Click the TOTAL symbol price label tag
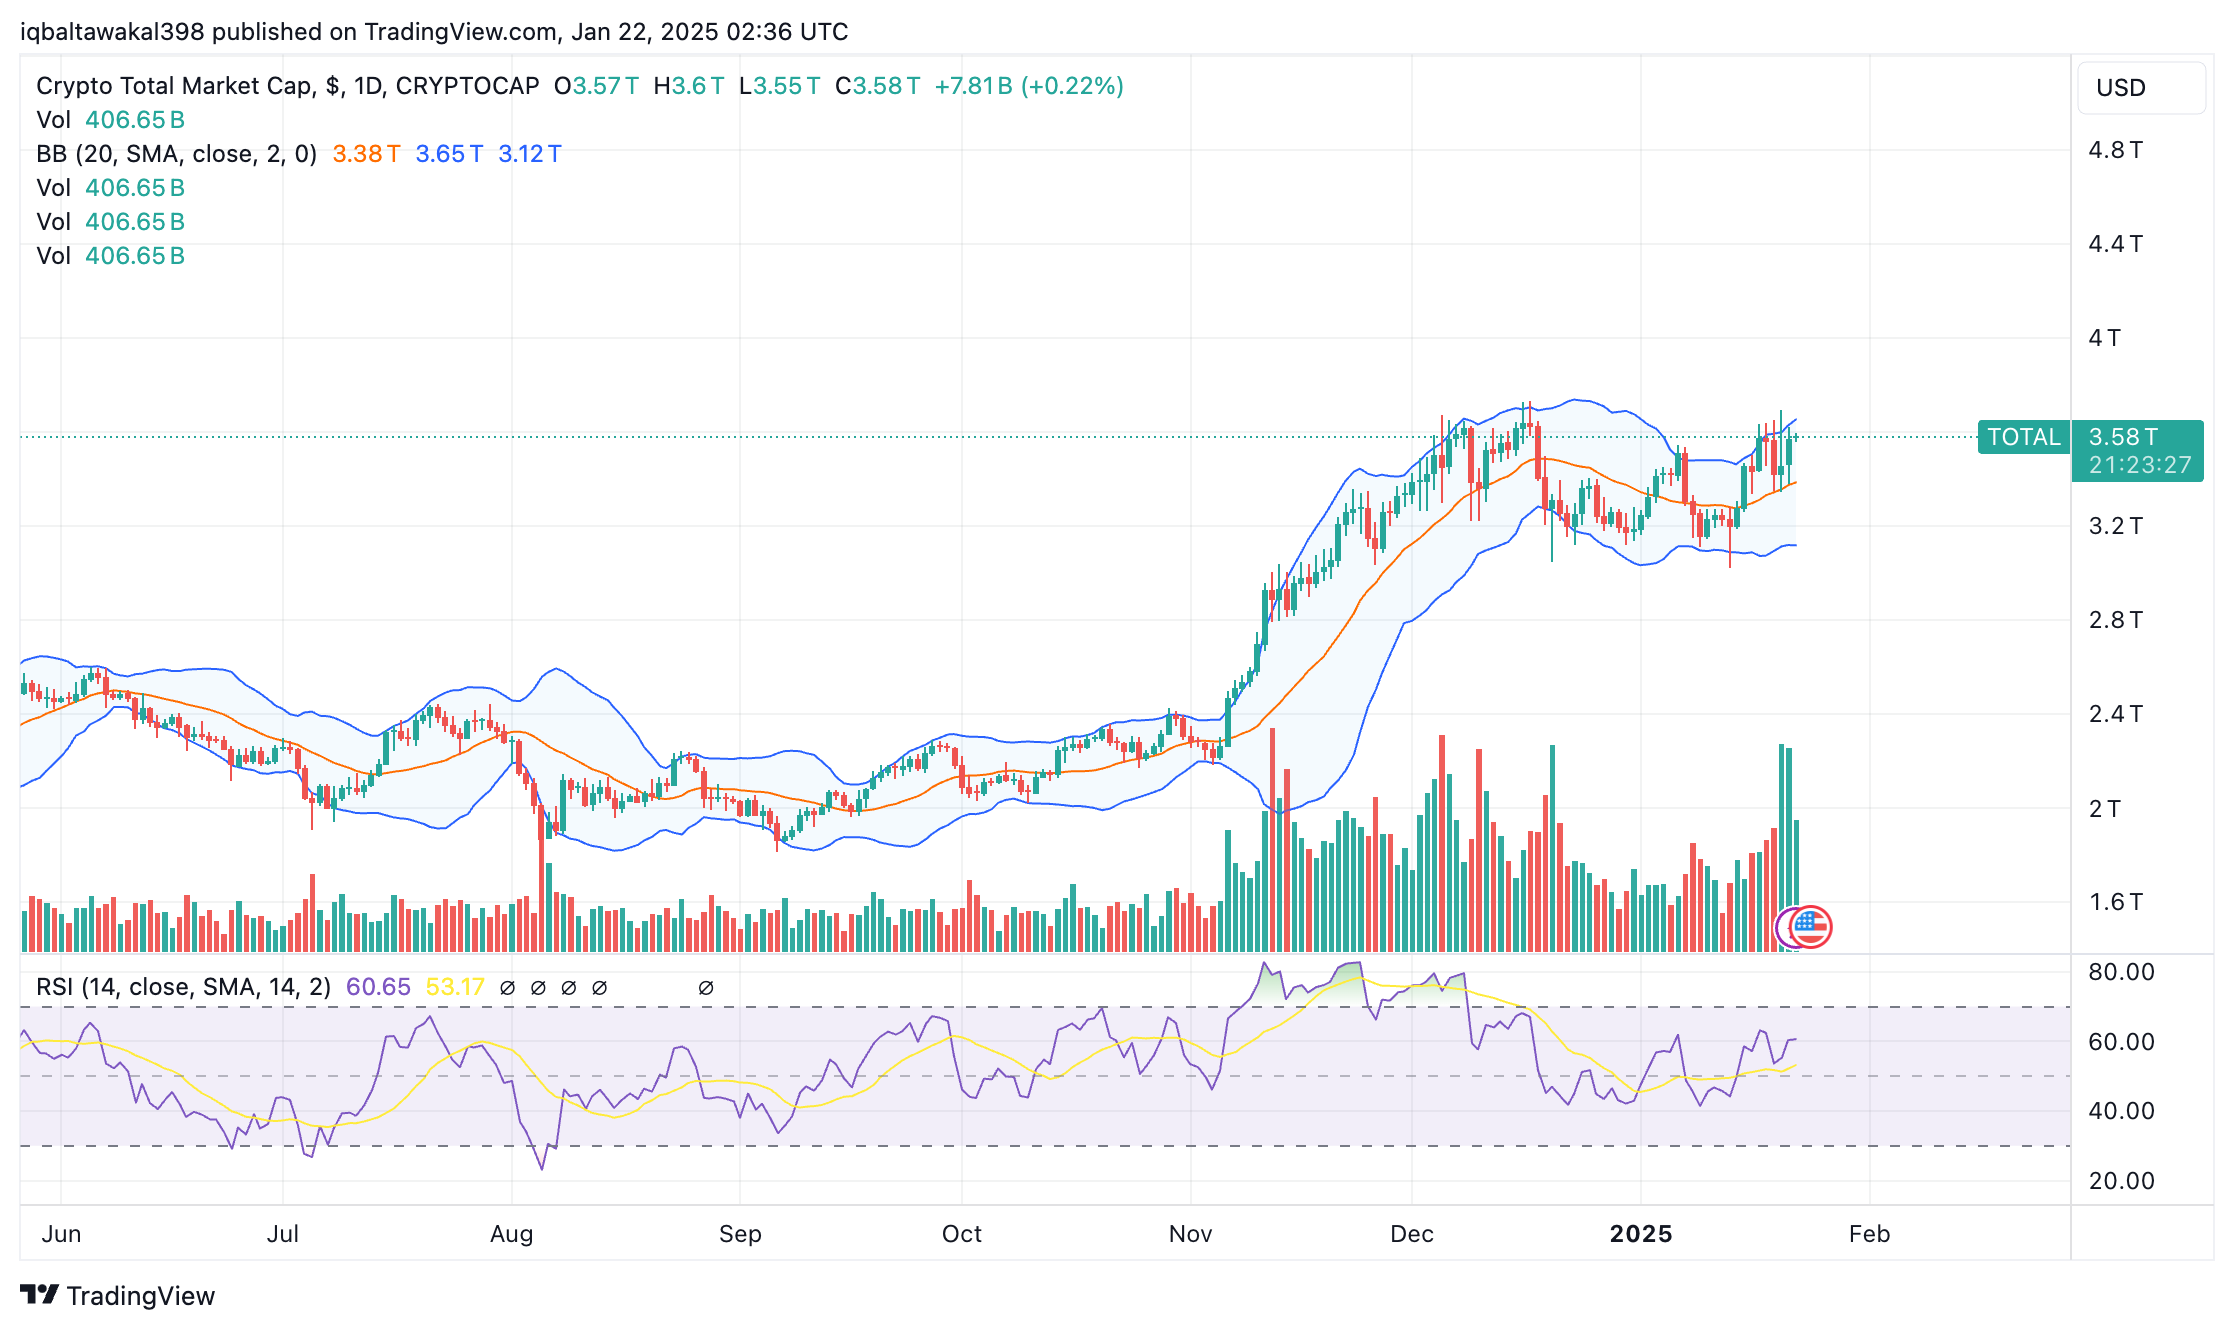 click(x=2023, y=437)
